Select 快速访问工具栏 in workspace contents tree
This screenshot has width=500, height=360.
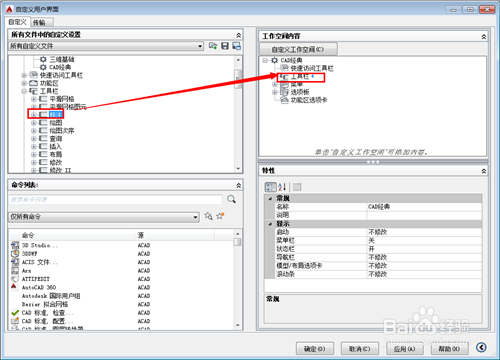312,68
